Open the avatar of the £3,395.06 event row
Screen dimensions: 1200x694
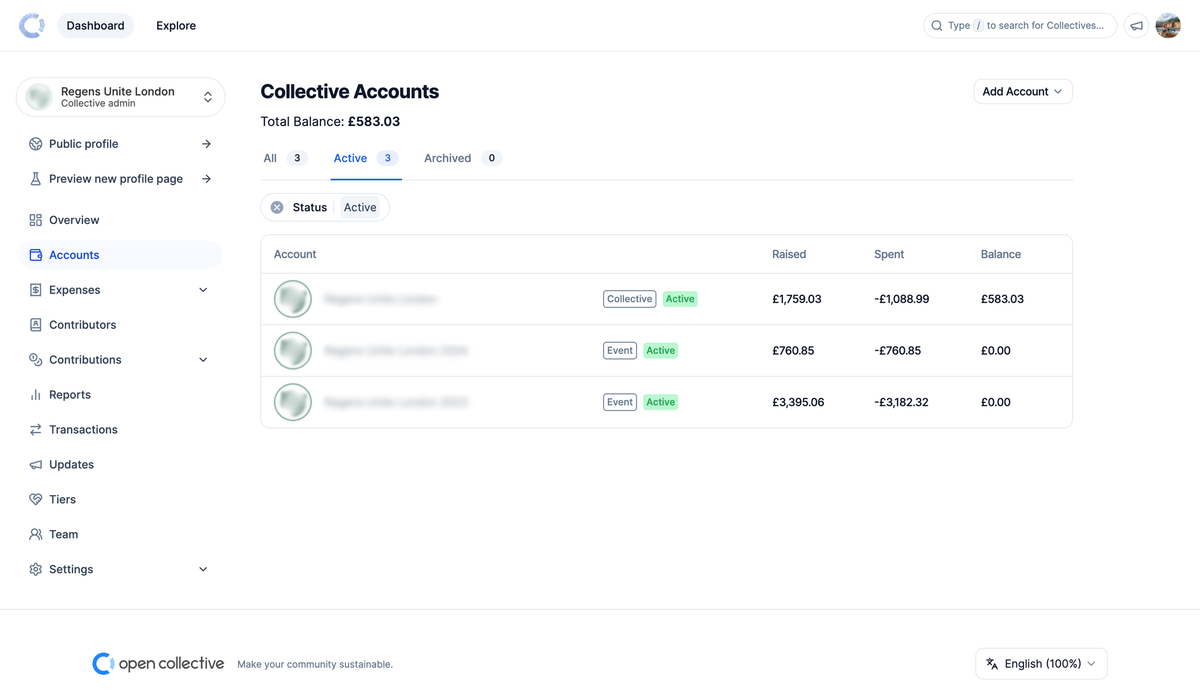pyautogui.click(x=293, y=402)
